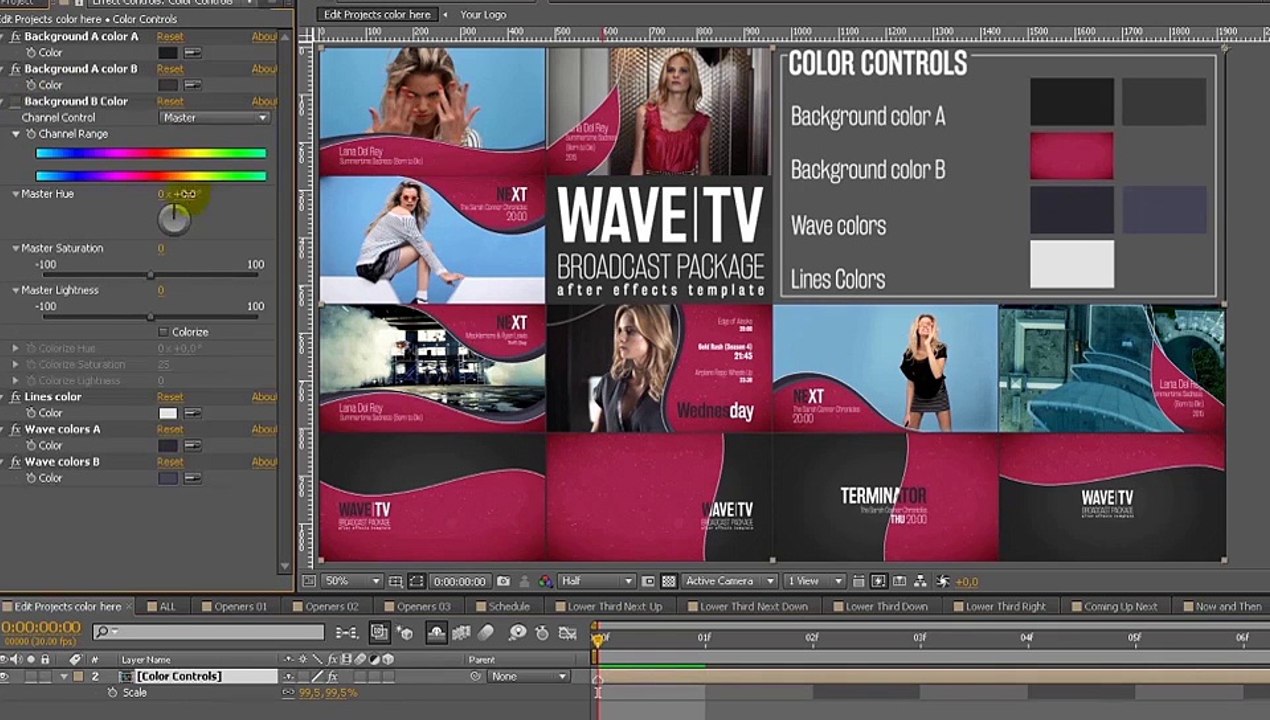Open the Parent None dropdown
The image size is (1270, 720).
click(527, 677)
